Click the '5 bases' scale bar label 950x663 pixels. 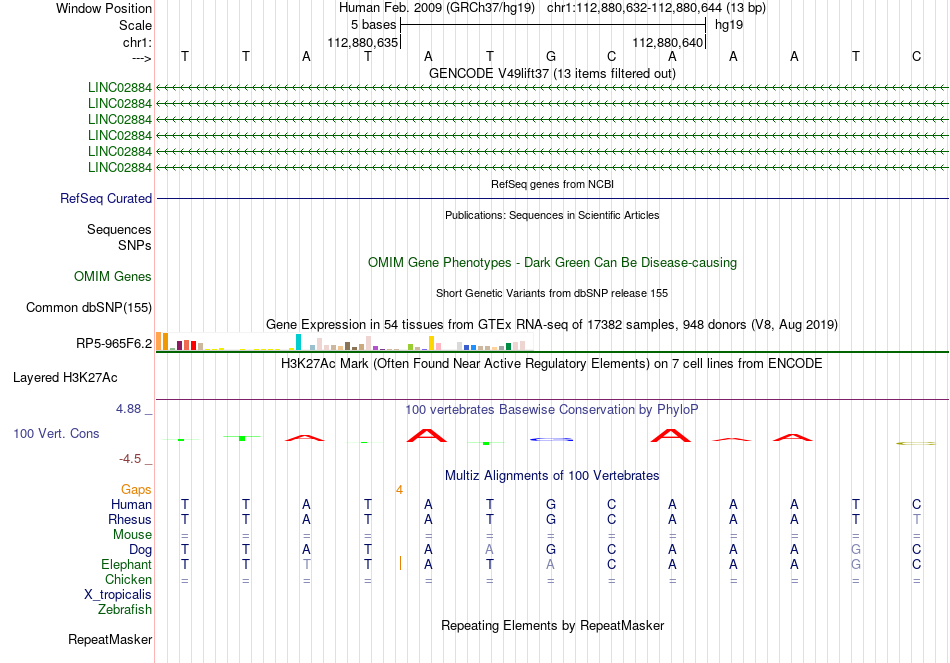373,25
